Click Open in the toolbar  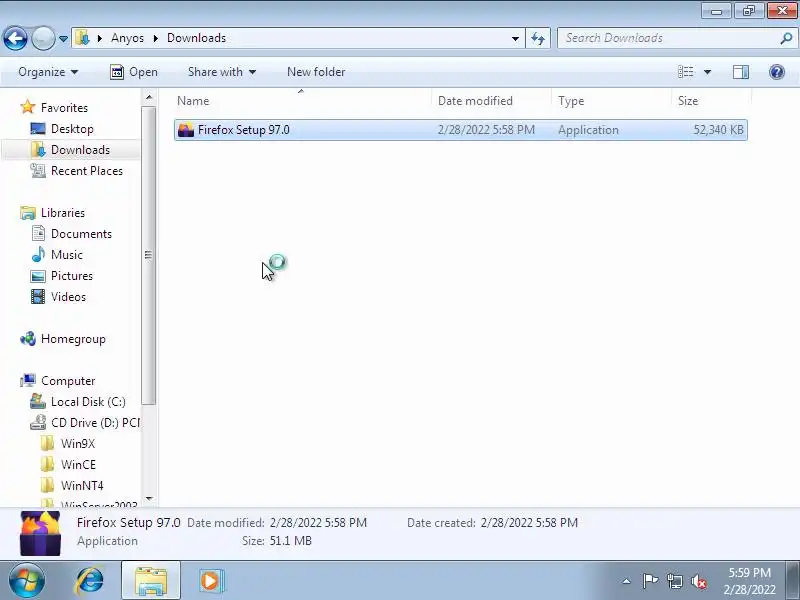134,72
